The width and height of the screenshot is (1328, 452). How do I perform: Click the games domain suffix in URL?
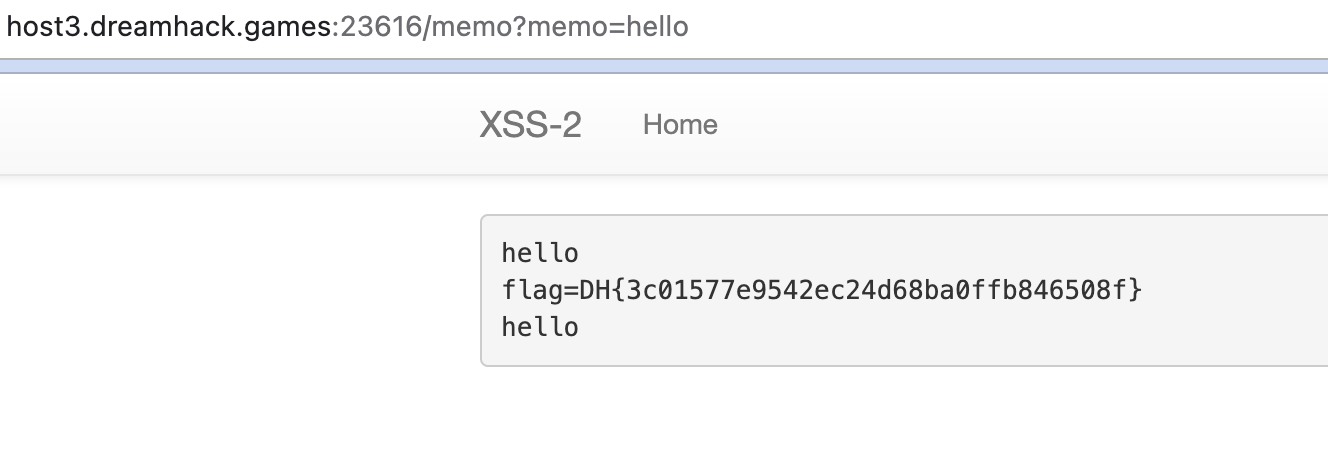[286, 26]
